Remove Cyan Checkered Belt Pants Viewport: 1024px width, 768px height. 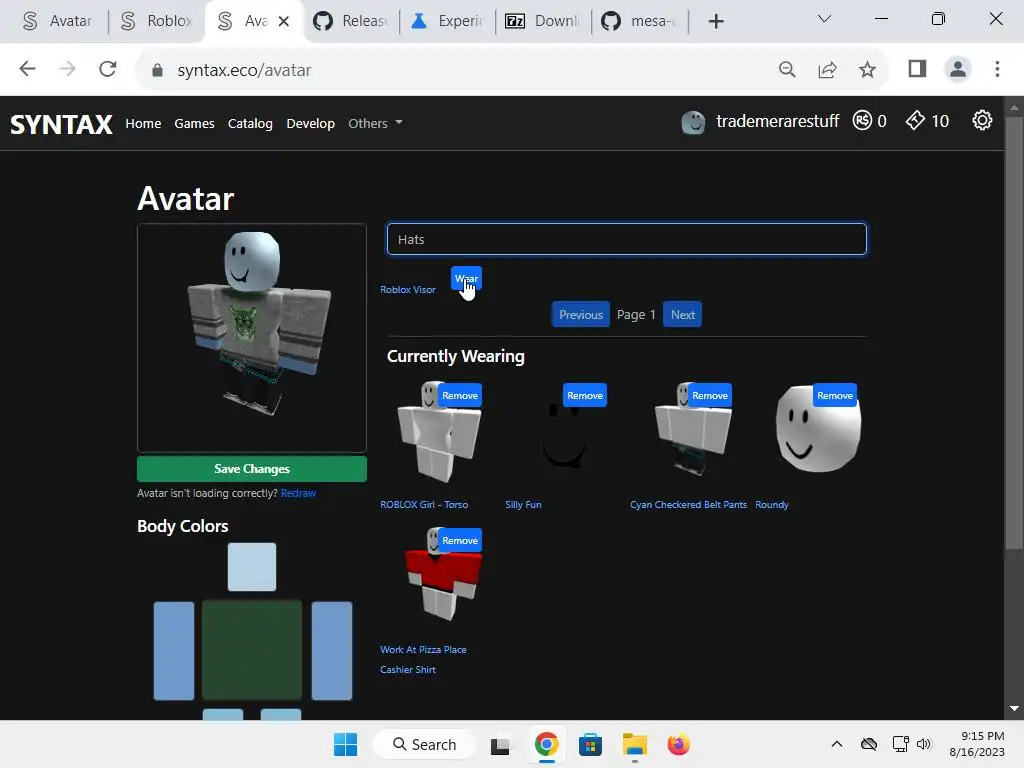710,395
